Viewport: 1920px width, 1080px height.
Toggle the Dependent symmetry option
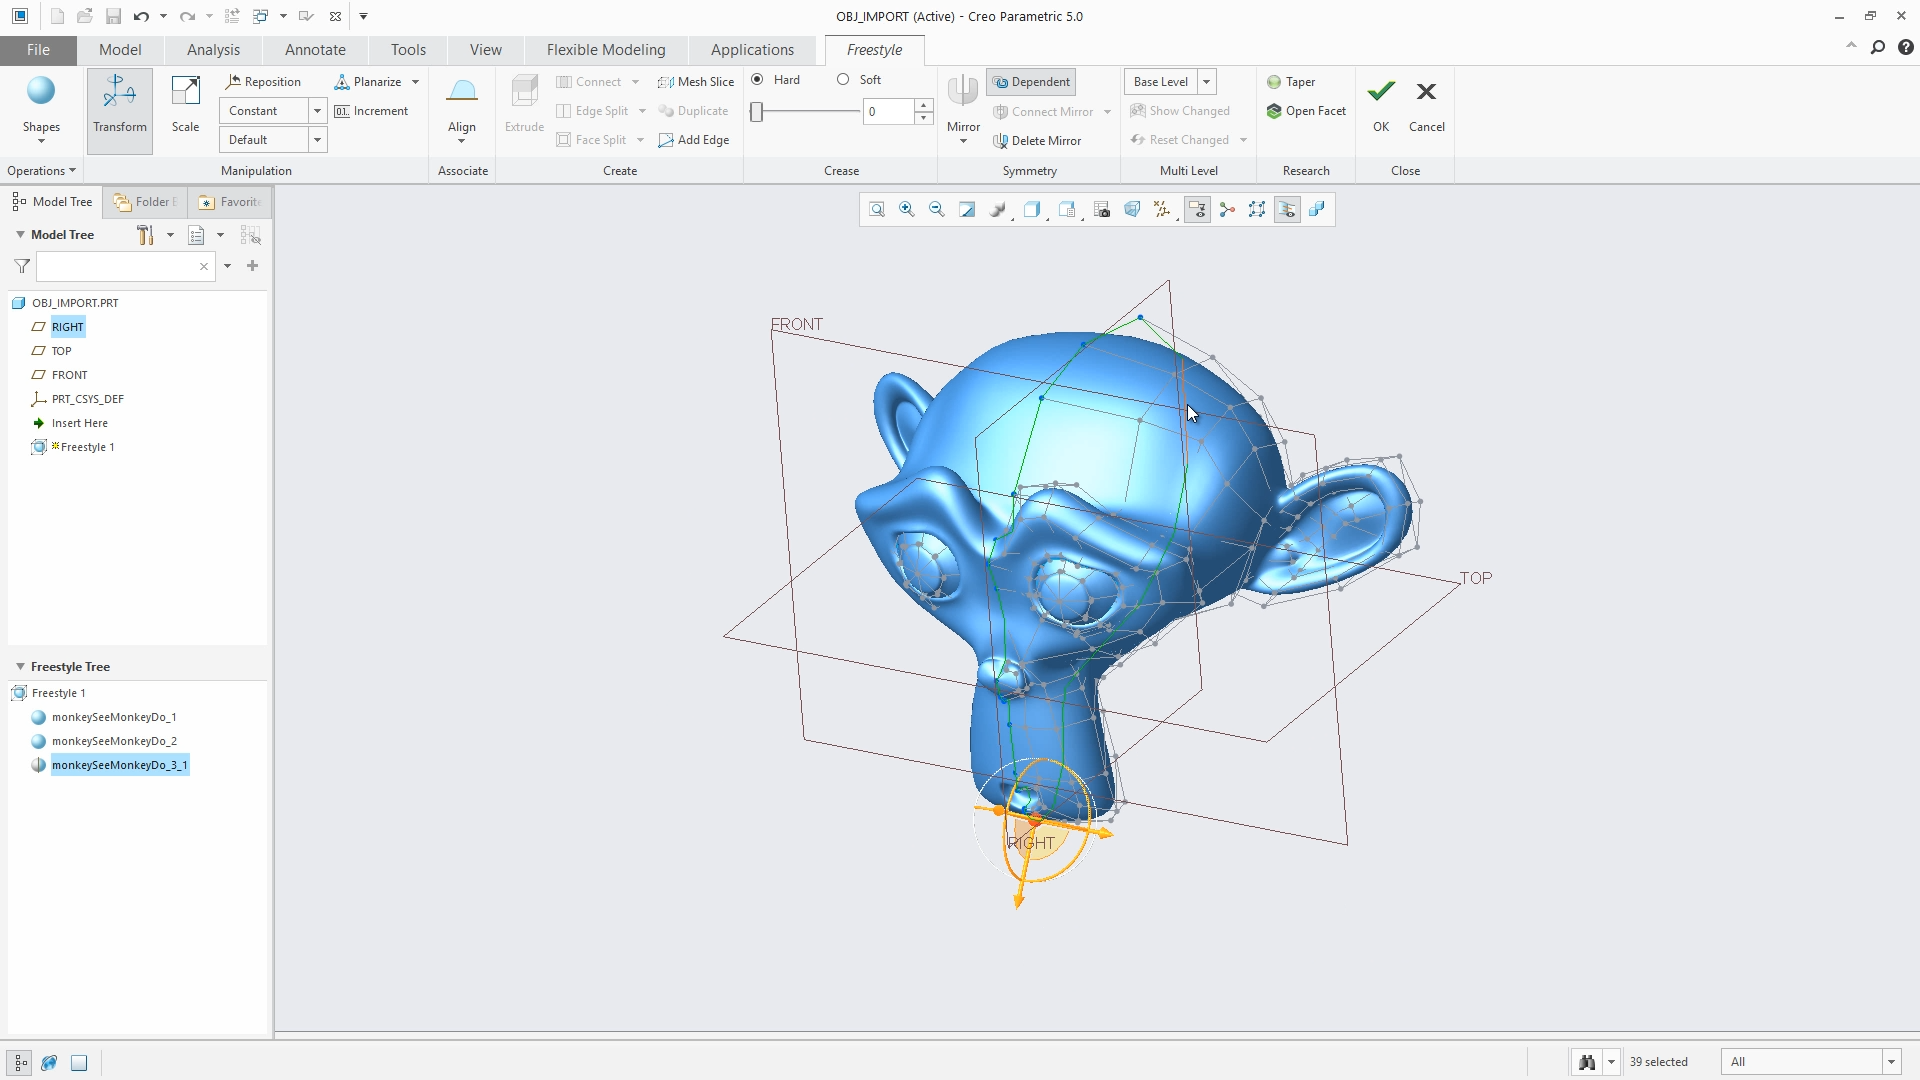[x=1031, y=82]
